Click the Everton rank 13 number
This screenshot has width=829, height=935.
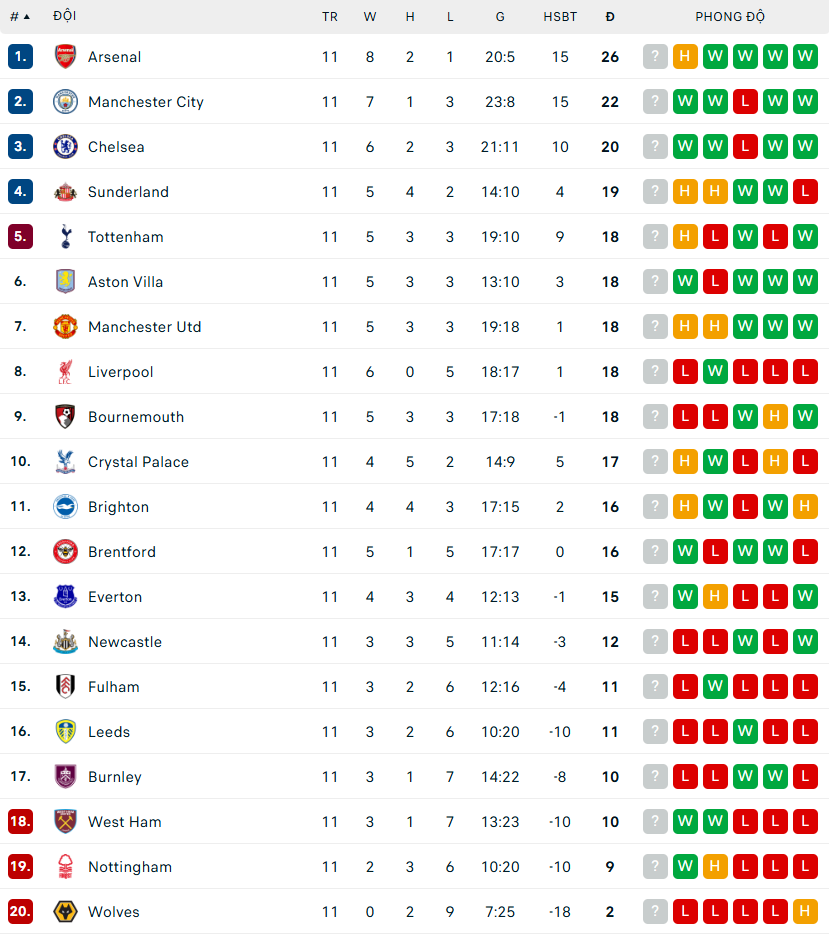coord(20,597)
